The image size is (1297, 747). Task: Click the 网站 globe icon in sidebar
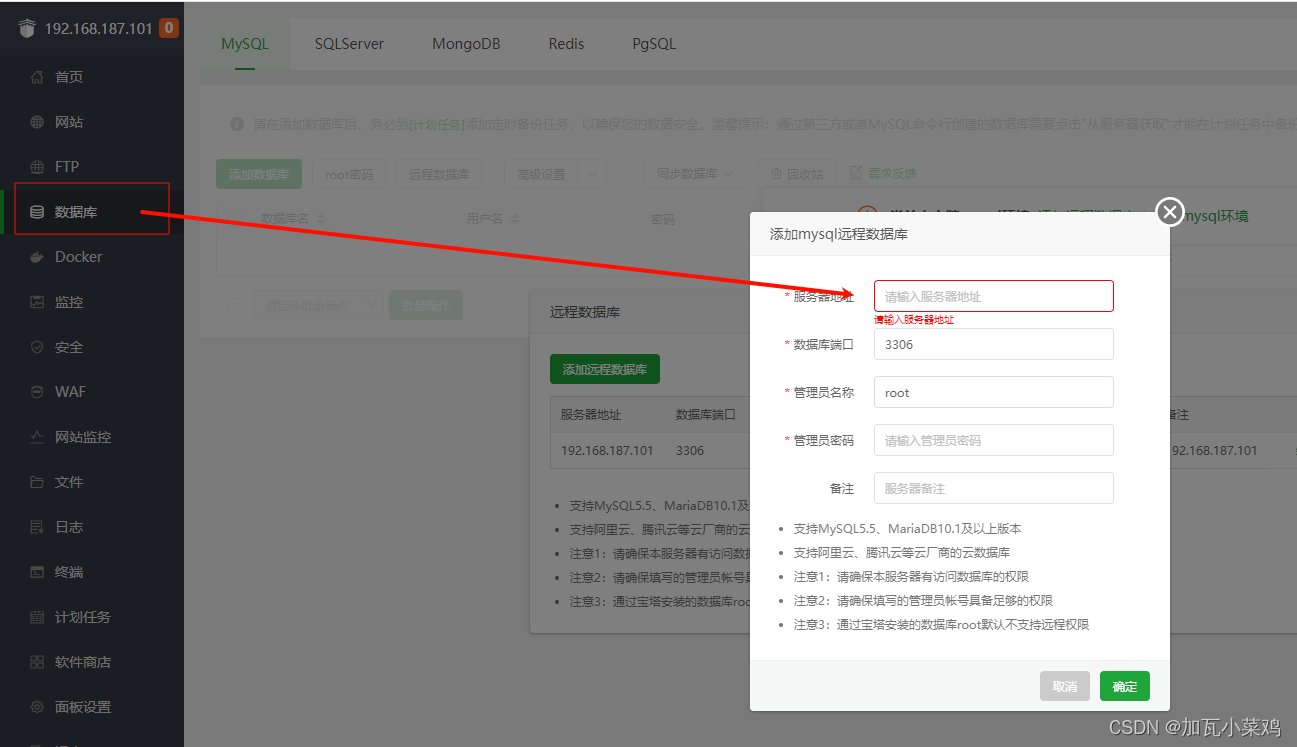pos(37,122)
